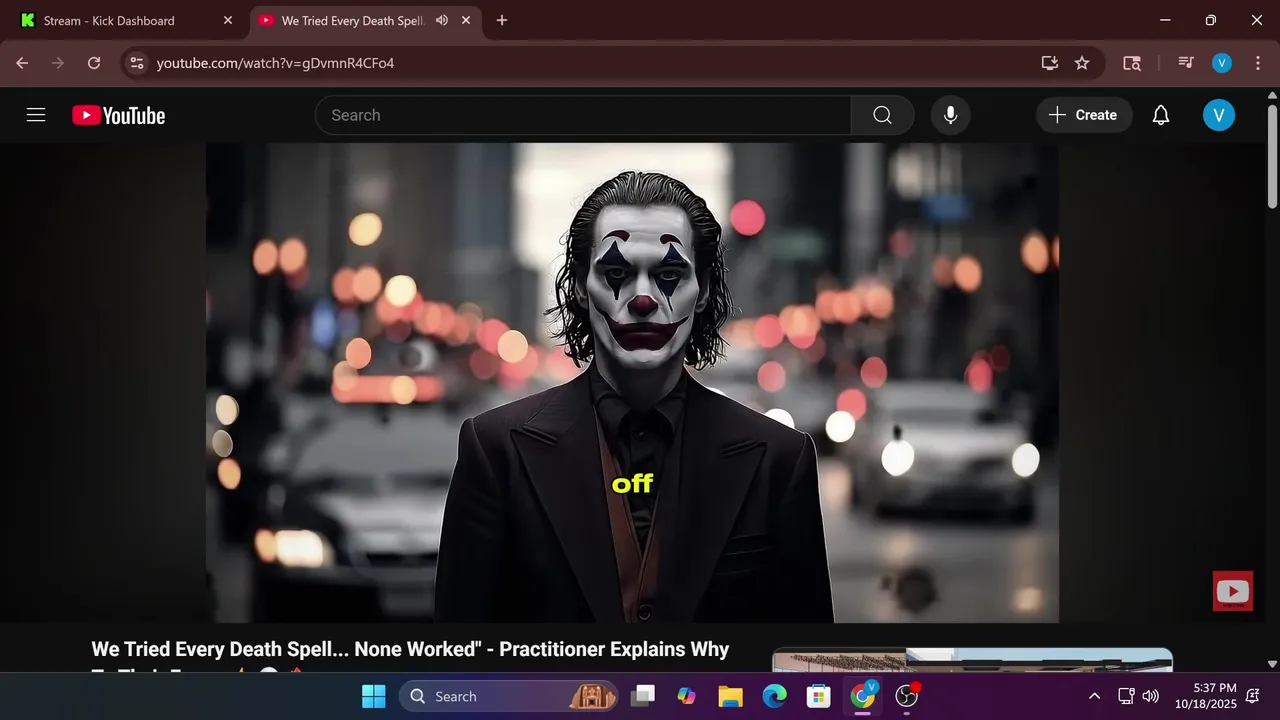Open network status in system tray
This screenshot has height=720, width=1280.
pyautogui.click(x=1126, y=696)
